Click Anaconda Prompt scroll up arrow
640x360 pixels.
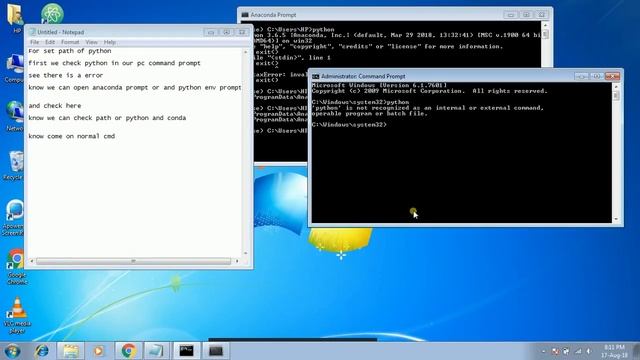(546, 25)
